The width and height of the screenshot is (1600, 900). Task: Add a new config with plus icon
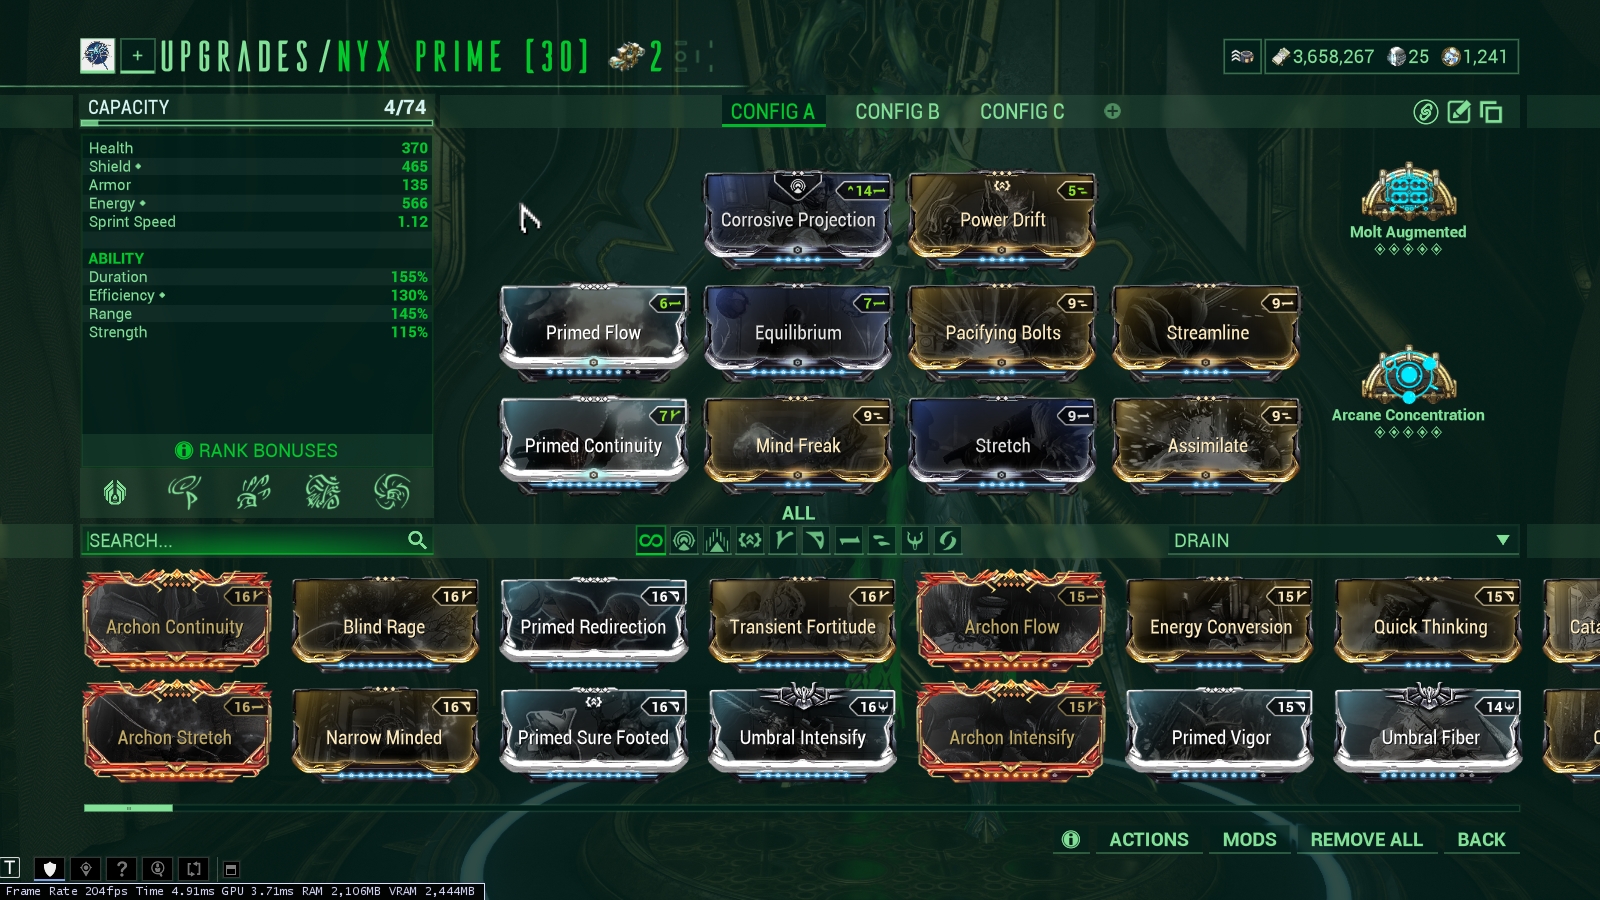(x=1112, y=111)
